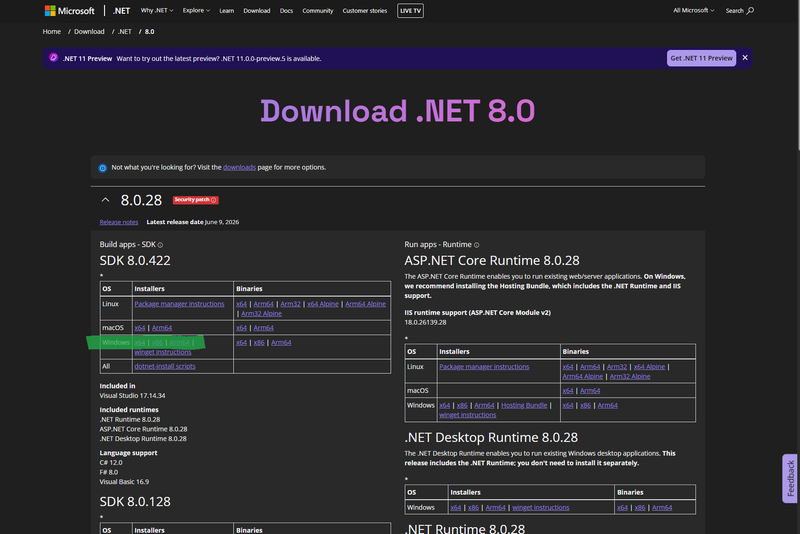
Task: Open the All Microsoft dropdown
Action: coord(693,10)
